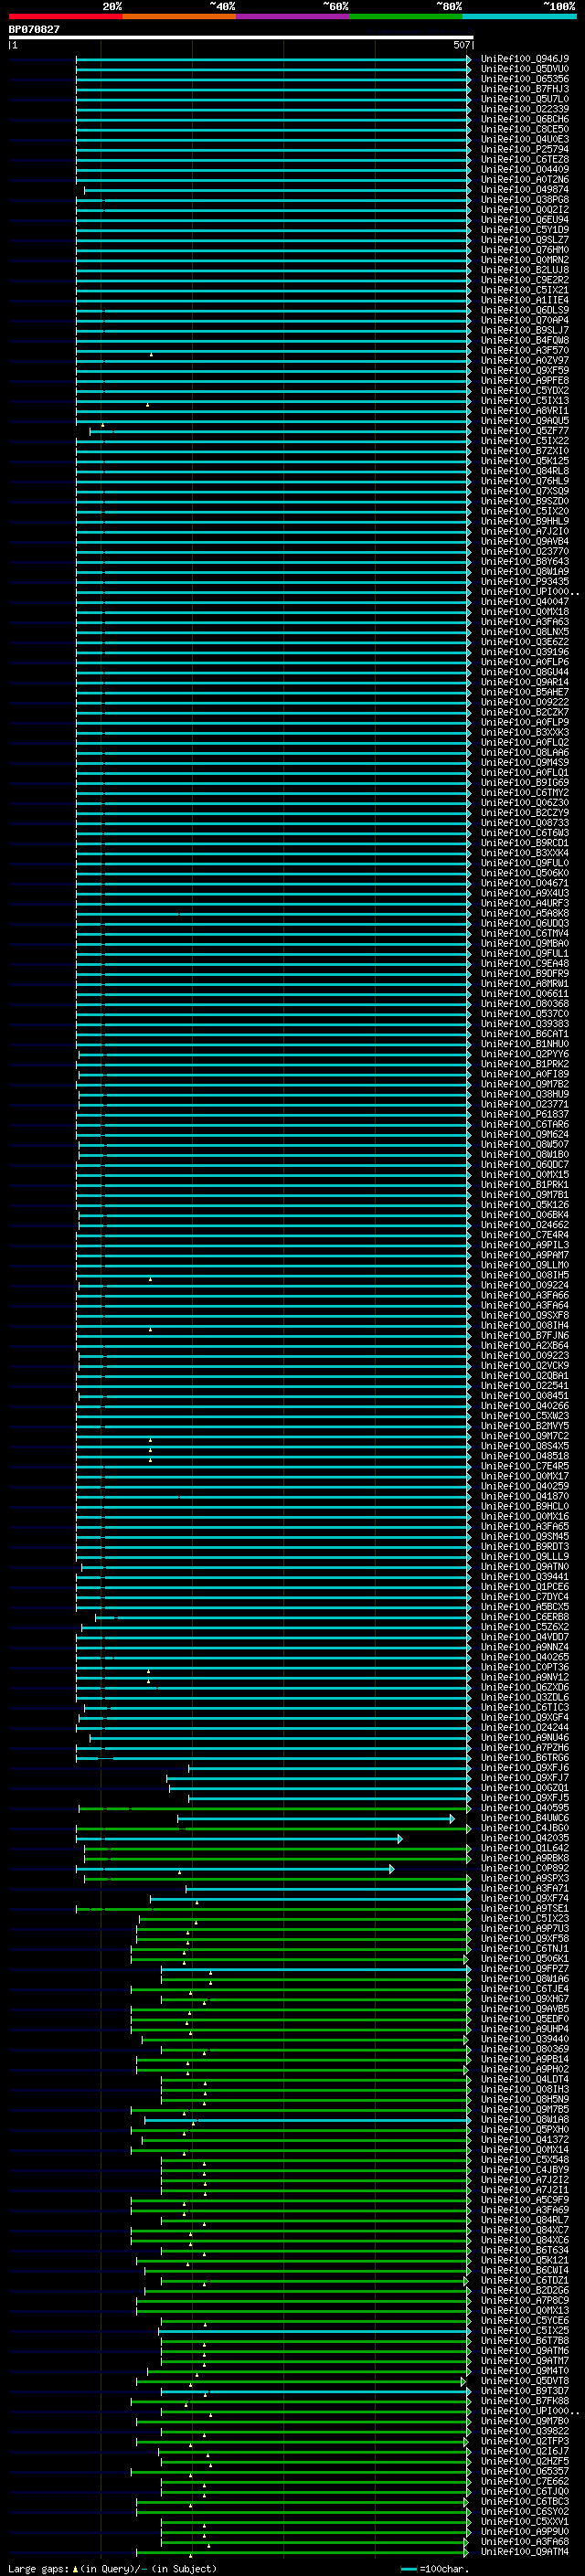Select the UniRef100_C5XXV1 label
The image size is (585, 2576).
(x=524, y=2521)
